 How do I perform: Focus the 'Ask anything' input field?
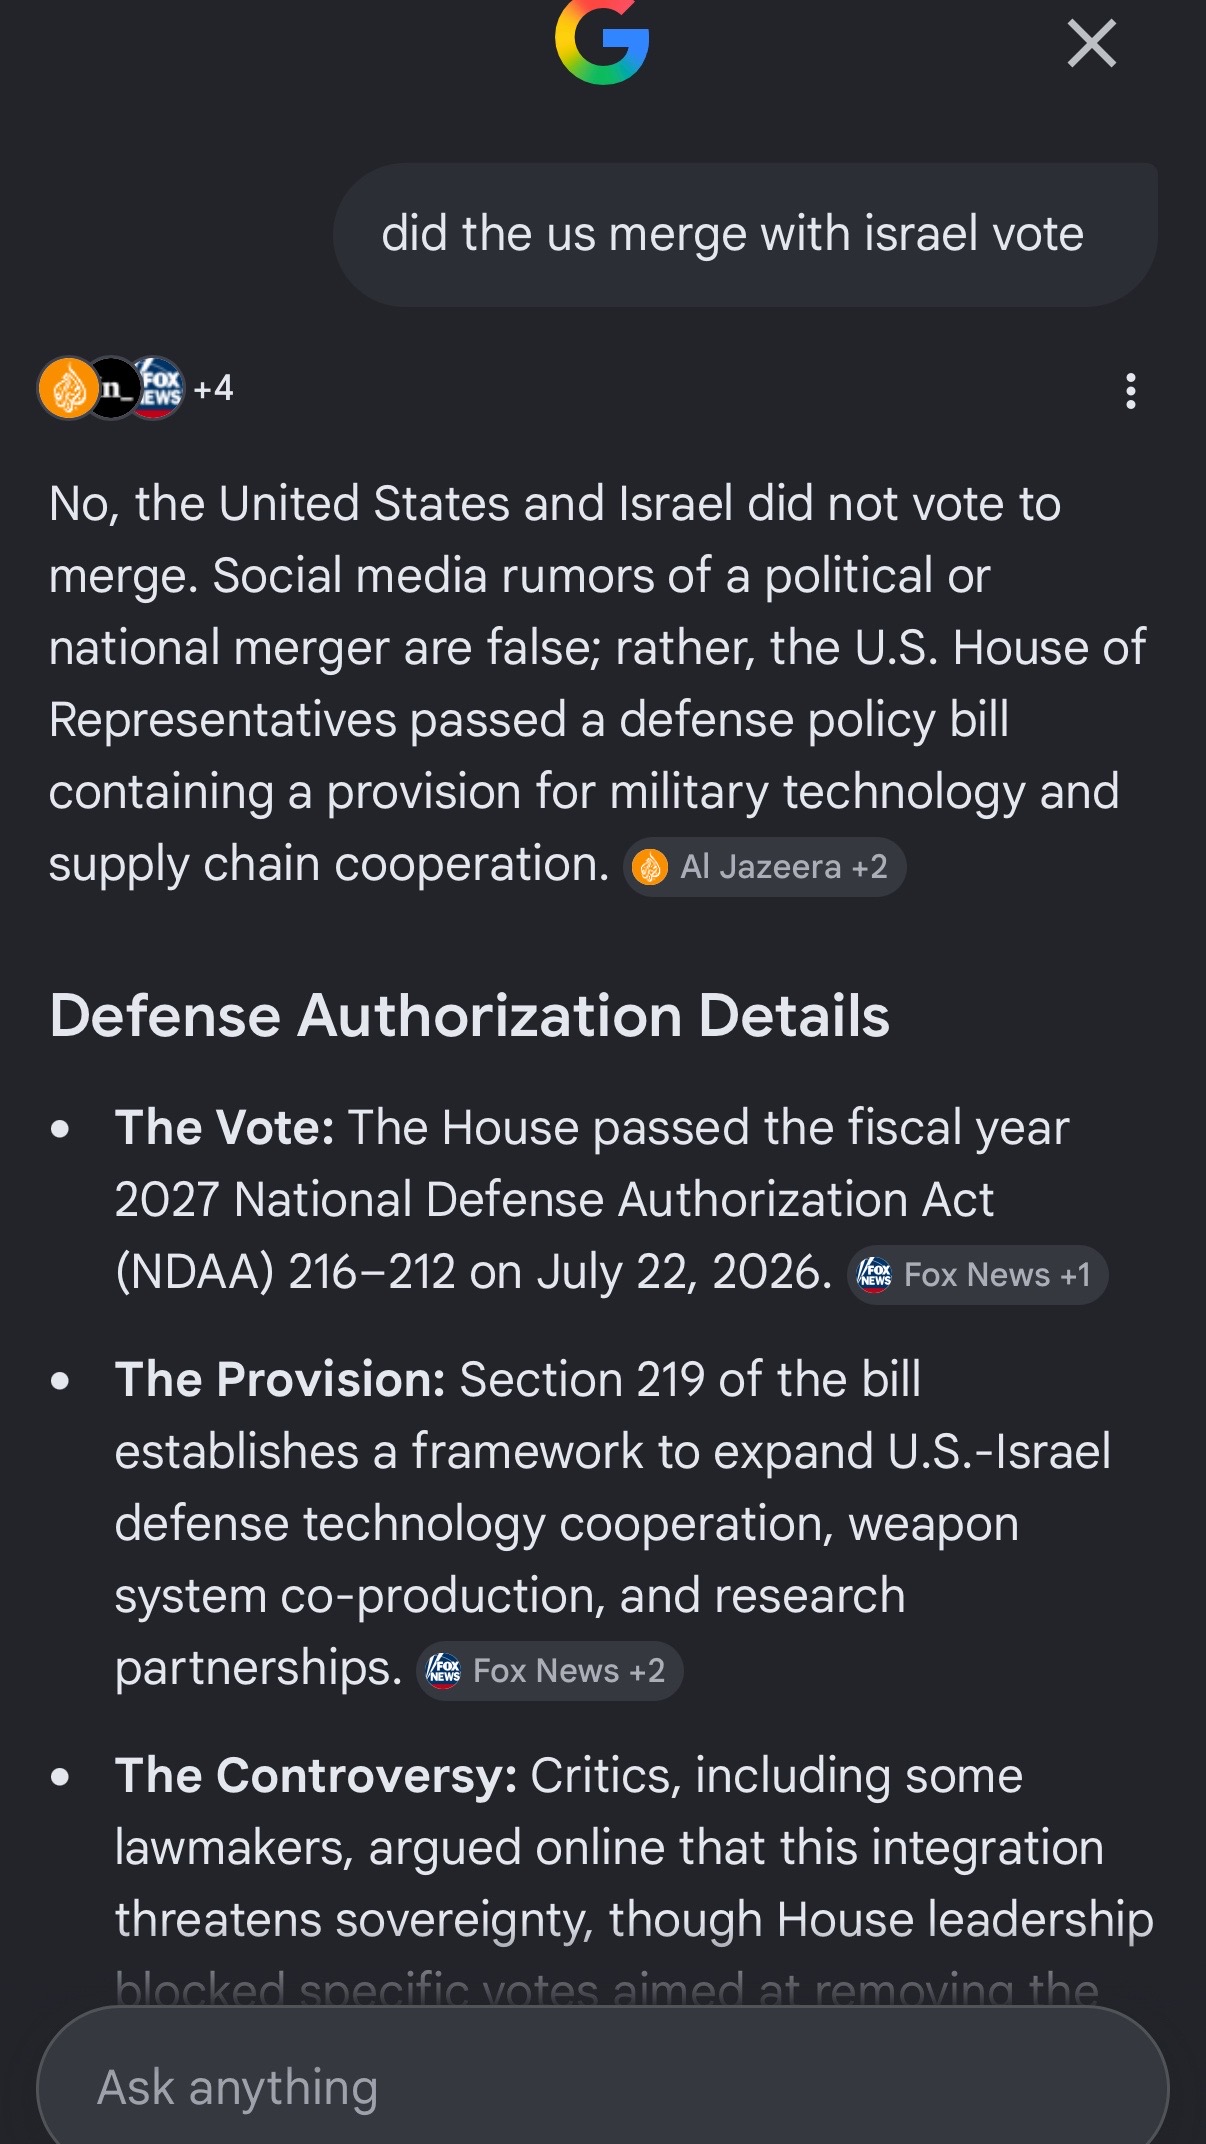[x=603, y=2086]
